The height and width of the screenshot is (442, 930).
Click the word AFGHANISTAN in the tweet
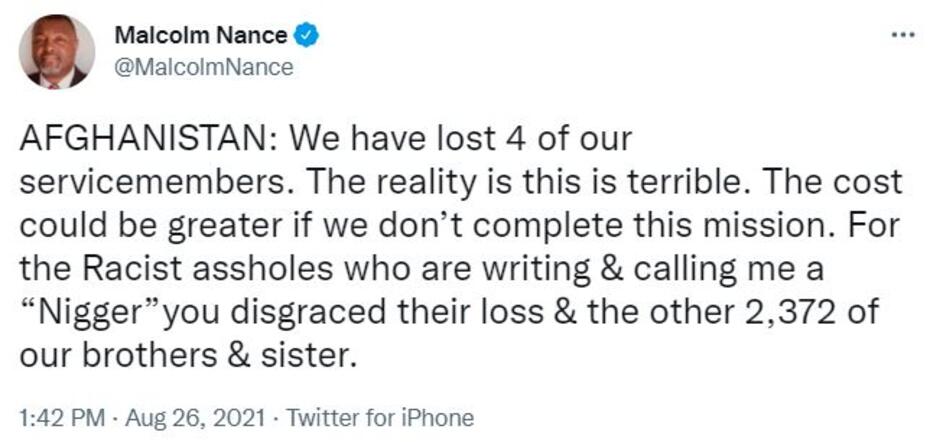138,138
